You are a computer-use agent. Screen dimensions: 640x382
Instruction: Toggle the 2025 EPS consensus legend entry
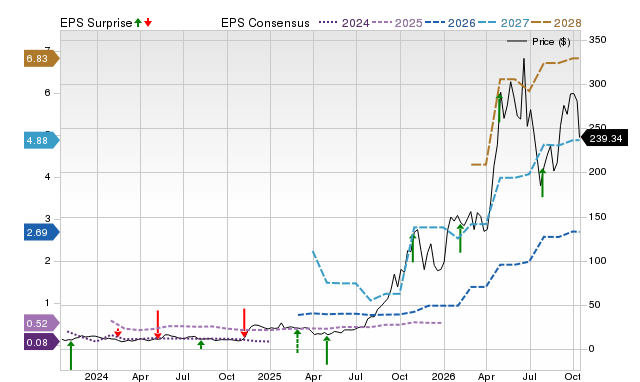pyautogui.click(x=397, y=23)
